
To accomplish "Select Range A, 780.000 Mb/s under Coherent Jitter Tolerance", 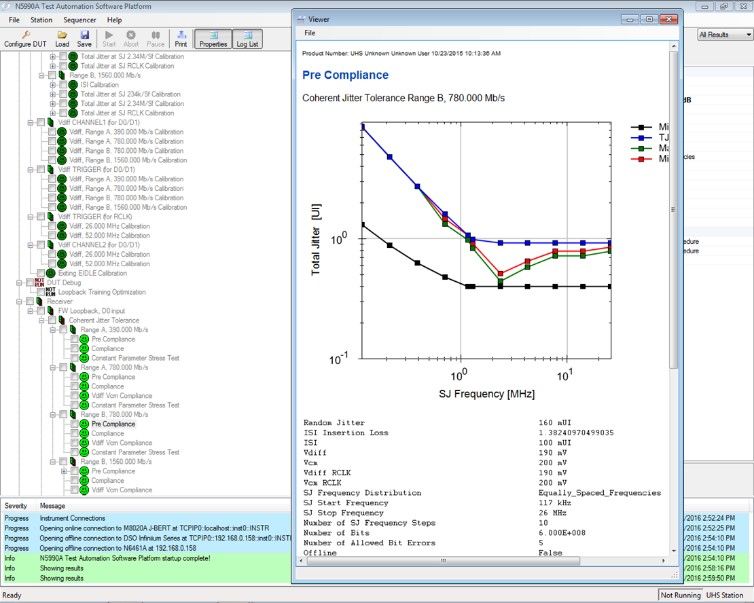I will 114,367.
